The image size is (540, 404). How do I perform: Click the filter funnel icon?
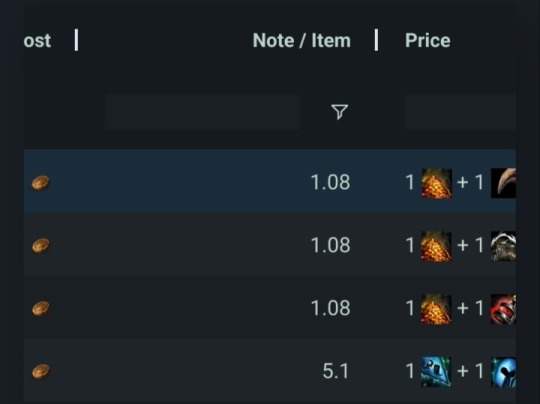340,112
